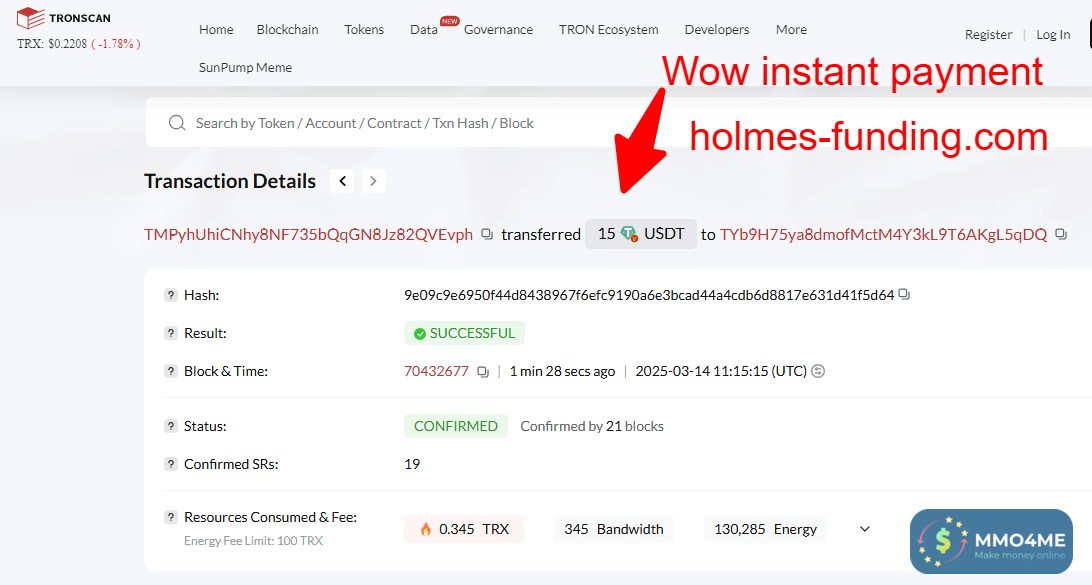
Task: Open the Governance menu
Action: point(498,29)
